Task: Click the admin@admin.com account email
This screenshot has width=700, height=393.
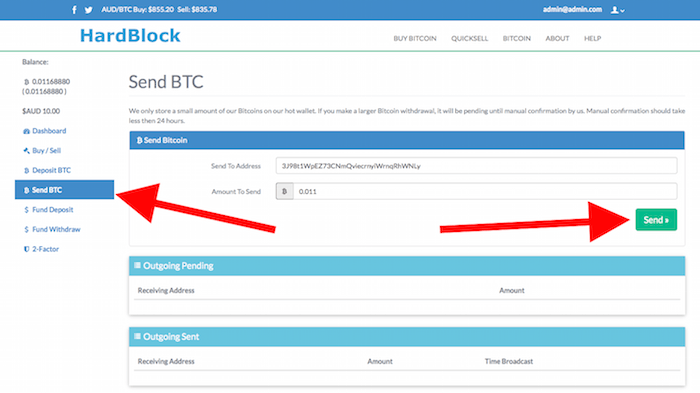Action: click(572, 9)
